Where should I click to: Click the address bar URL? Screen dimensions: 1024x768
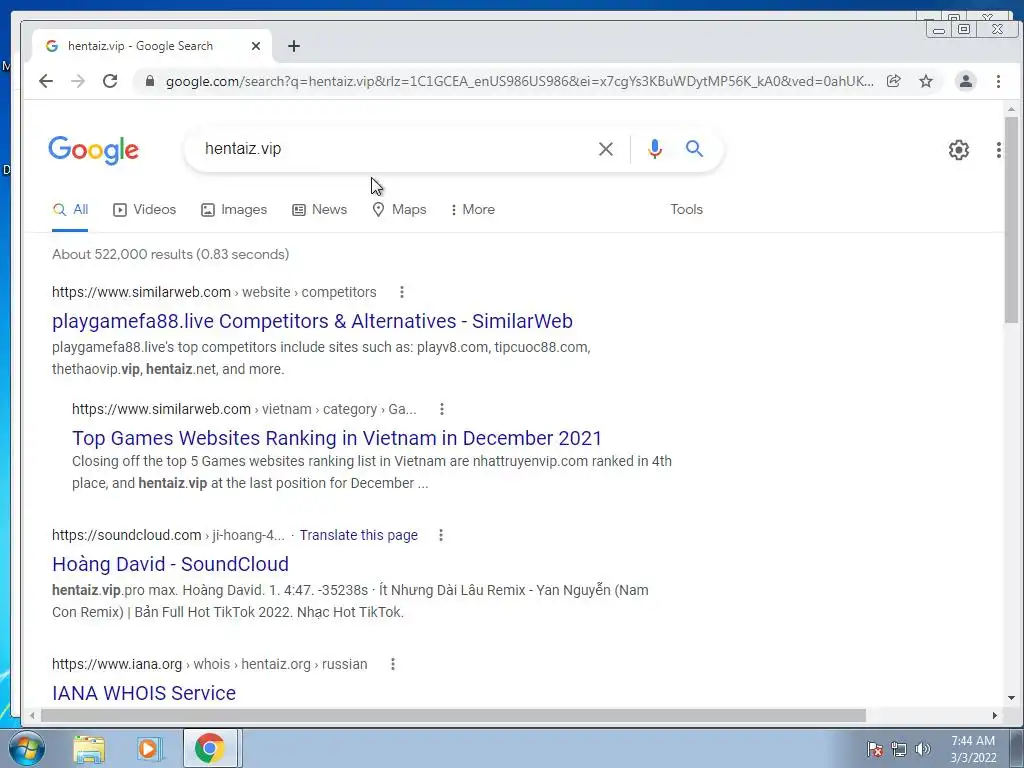519,81
